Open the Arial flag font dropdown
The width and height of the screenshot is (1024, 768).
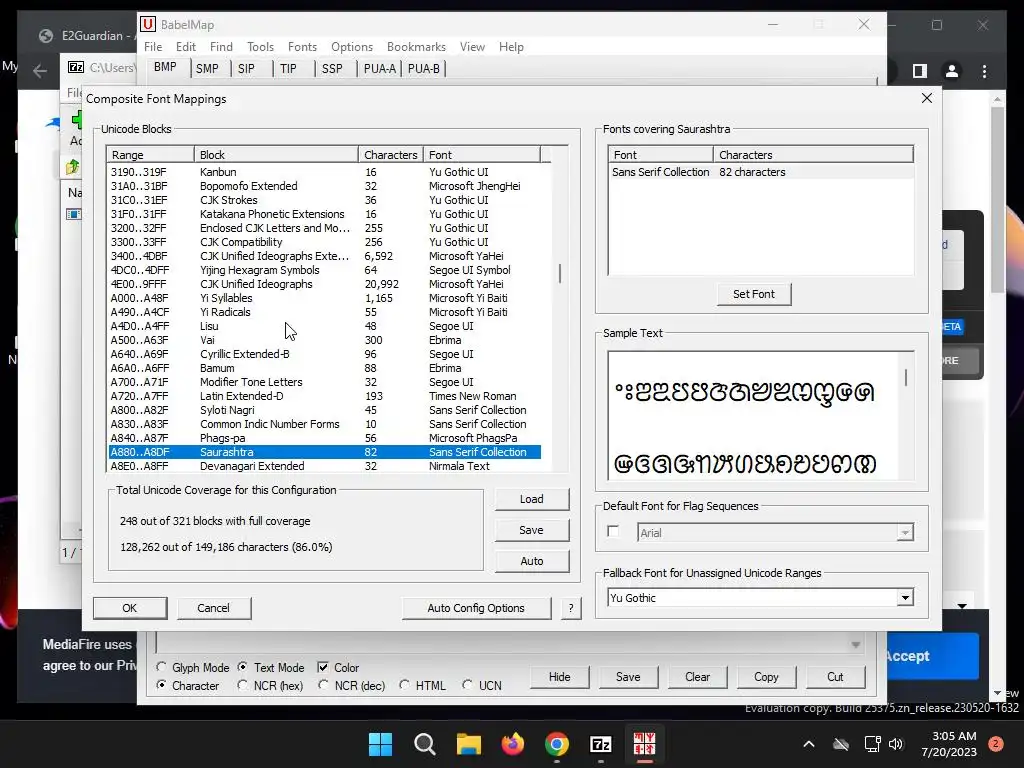pyautogui.click(x=904, y=533)
